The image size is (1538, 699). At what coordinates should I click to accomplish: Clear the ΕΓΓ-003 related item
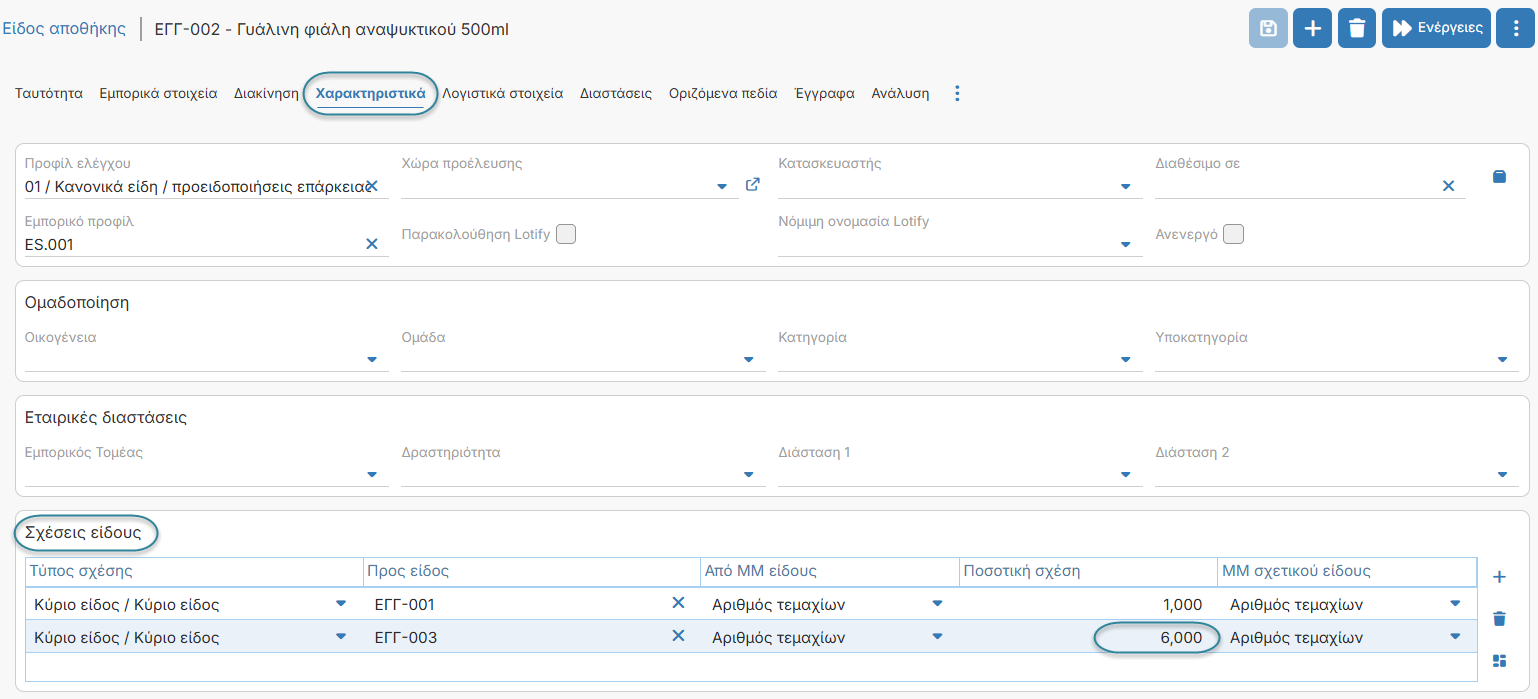678,636
